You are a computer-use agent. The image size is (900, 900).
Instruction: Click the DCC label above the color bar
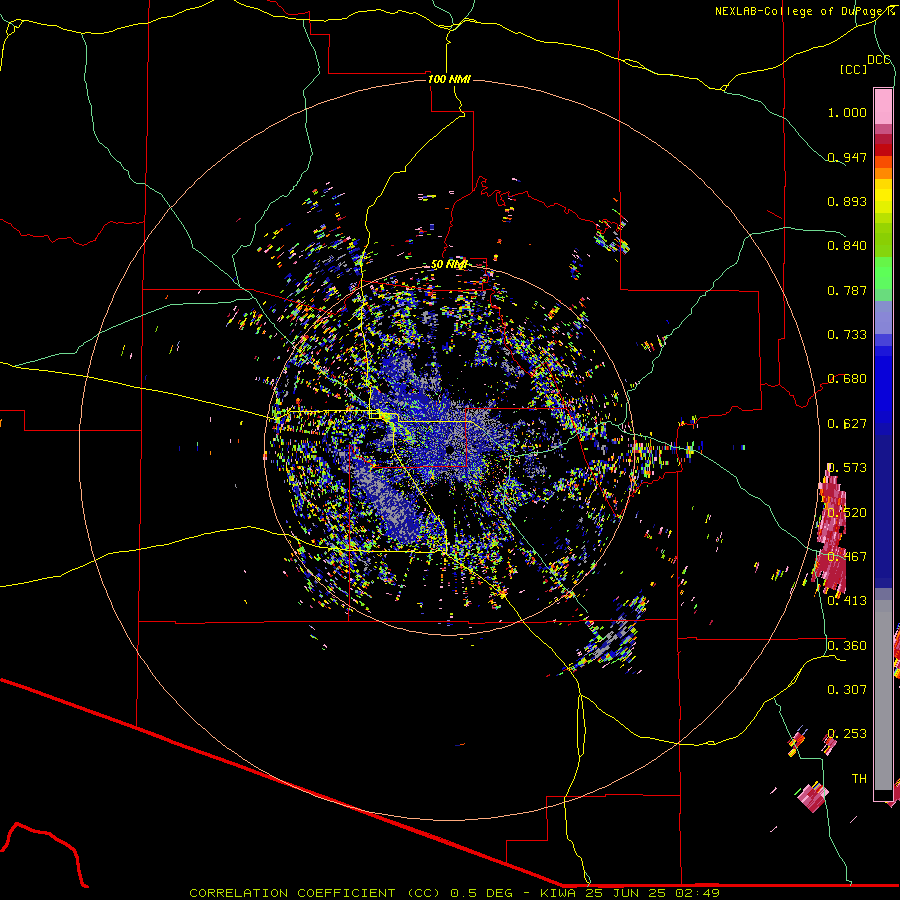(879, 60)
